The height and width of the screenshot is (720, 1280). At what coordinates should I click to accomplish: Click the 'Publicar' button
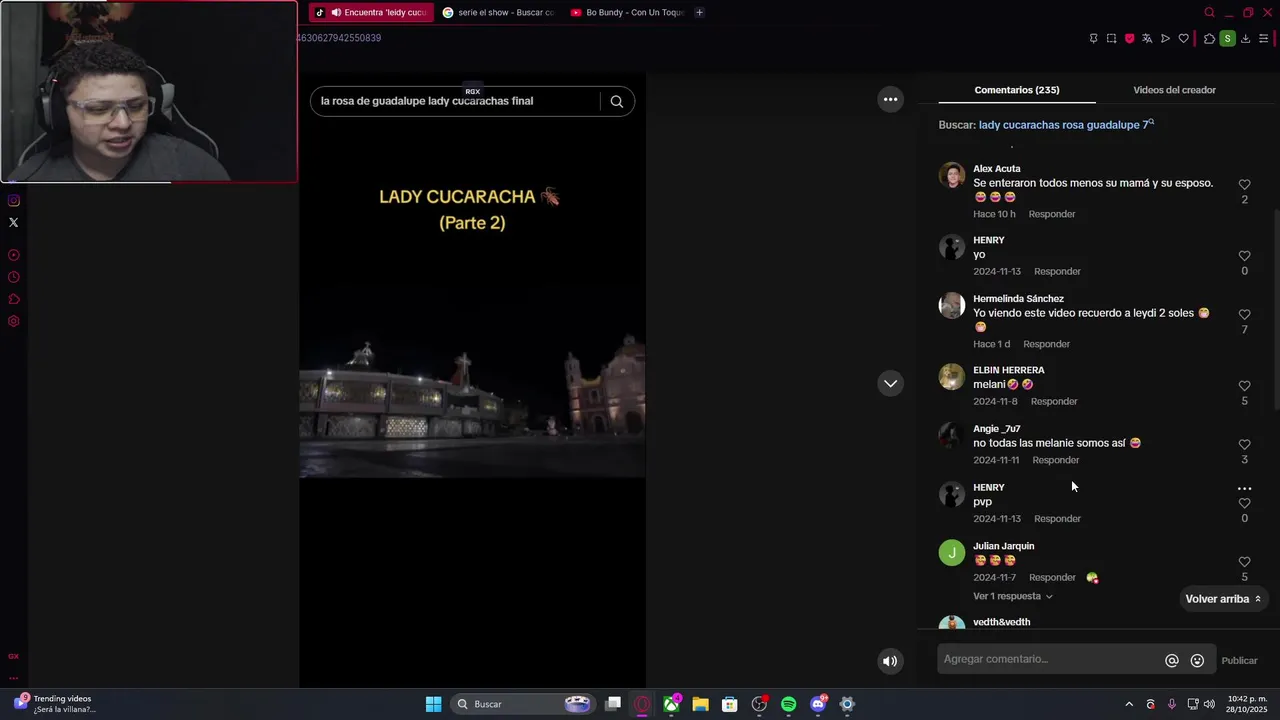1239,661
